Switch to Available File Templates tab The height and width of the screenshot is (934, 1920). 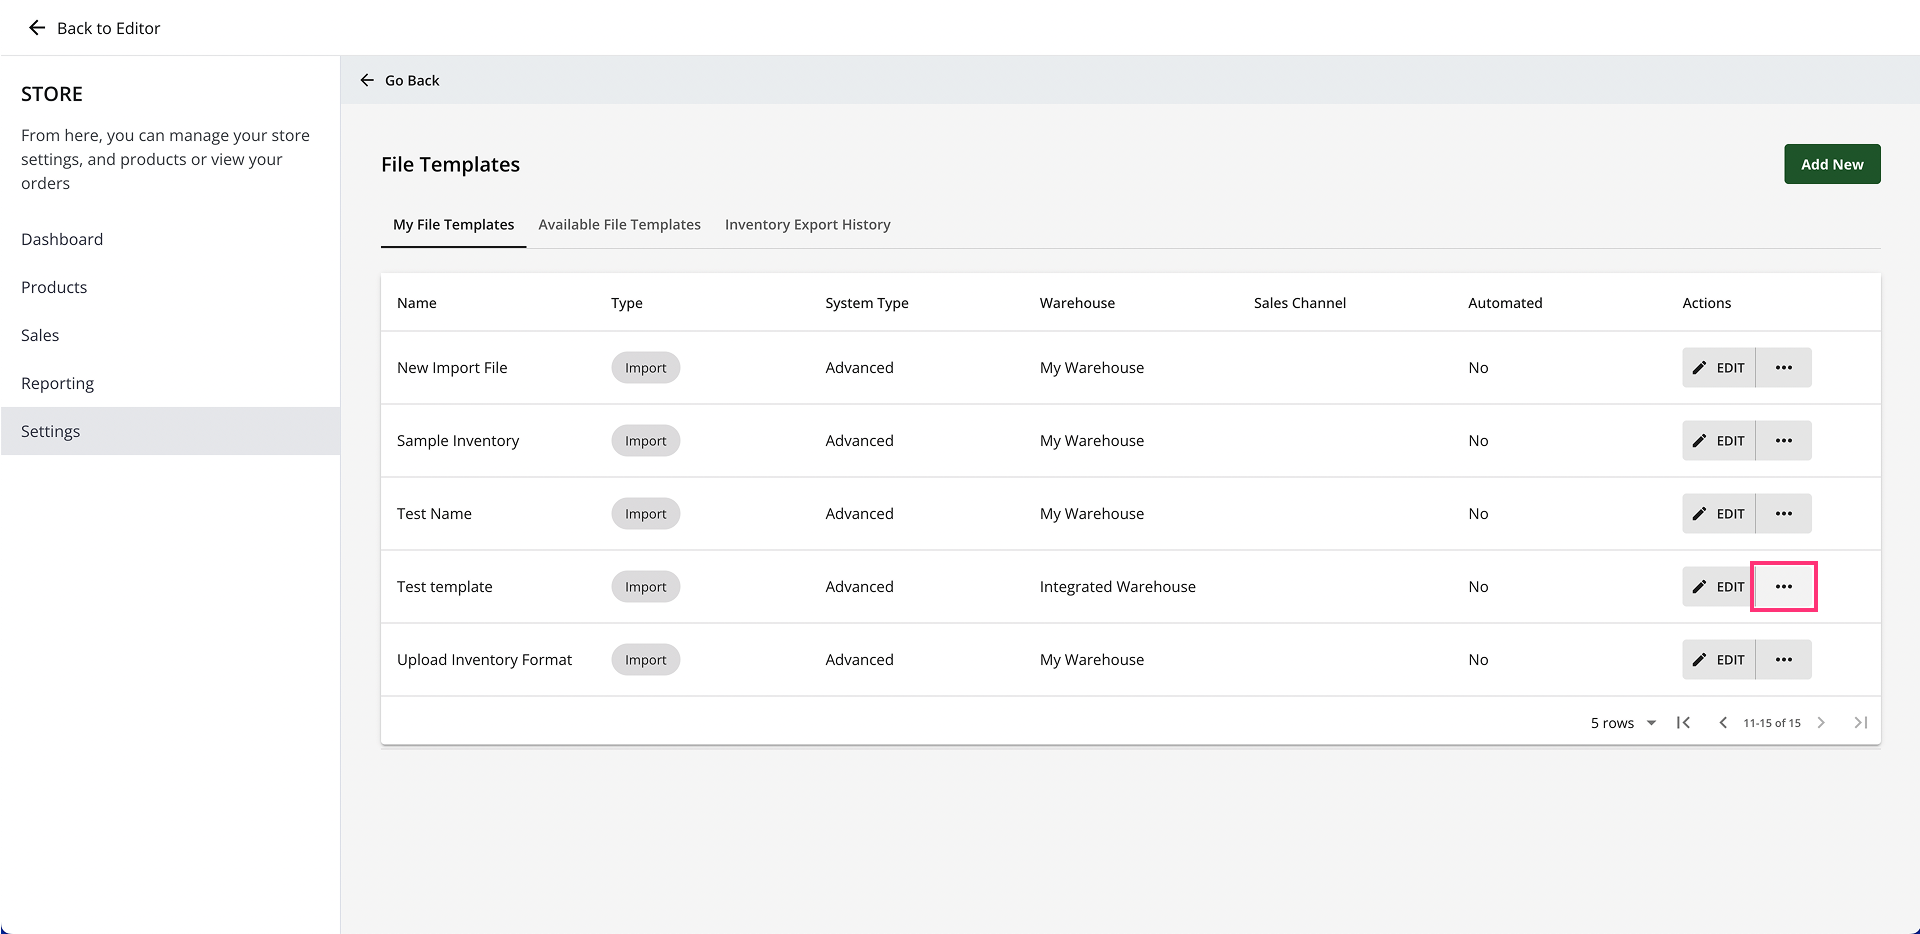[x=620, y=225]
